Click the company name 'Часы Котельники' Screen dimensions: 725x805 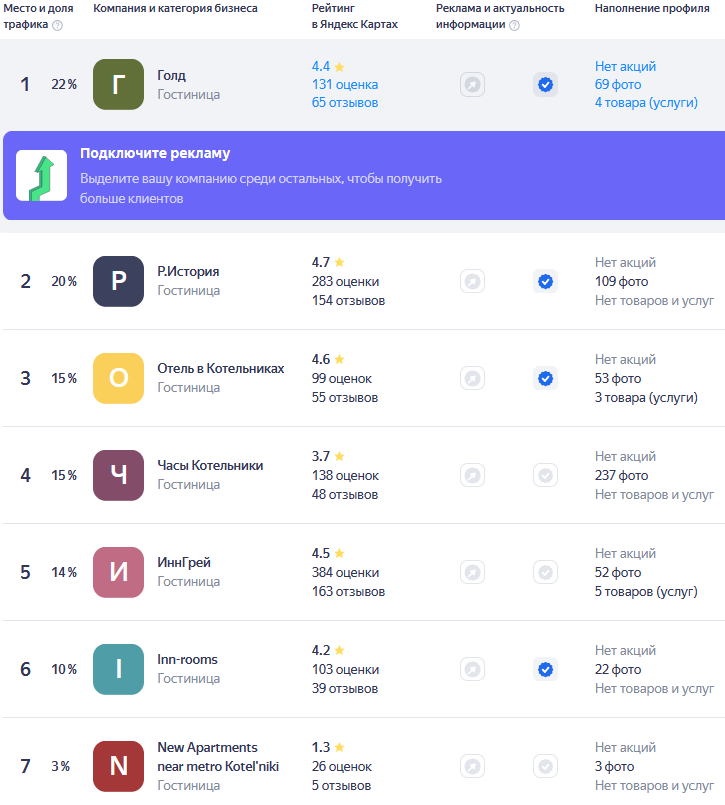(x=210, y=466)
